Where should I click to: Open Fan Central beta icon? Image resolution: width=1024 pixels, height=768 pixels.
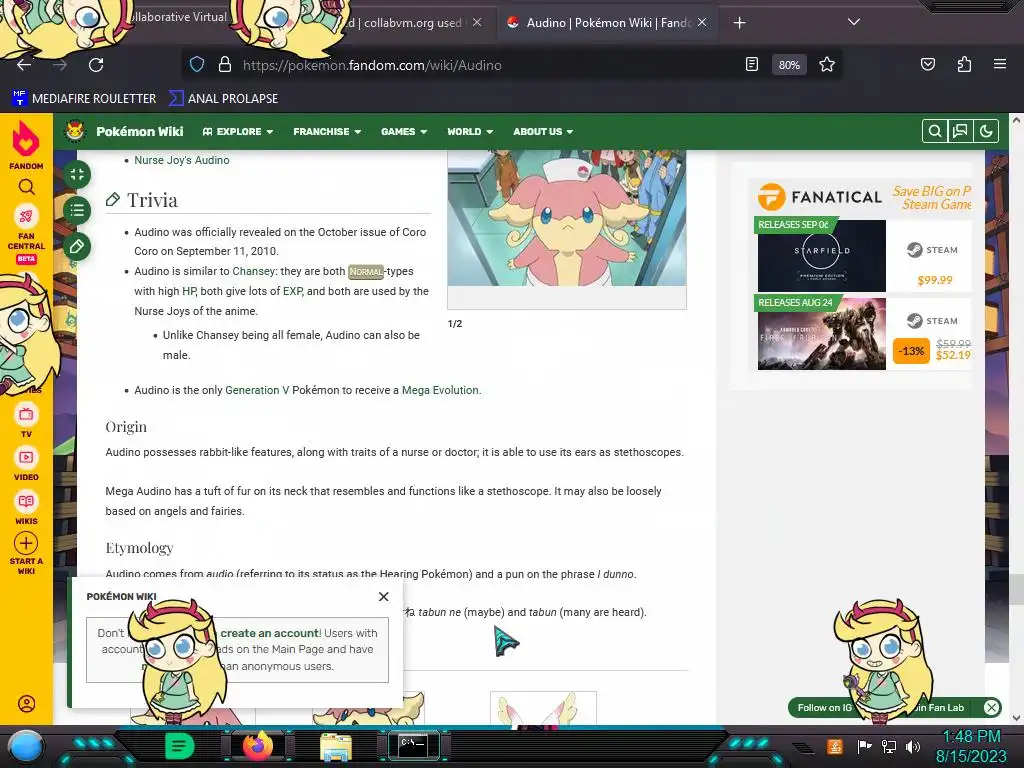[x=26, y=216]
